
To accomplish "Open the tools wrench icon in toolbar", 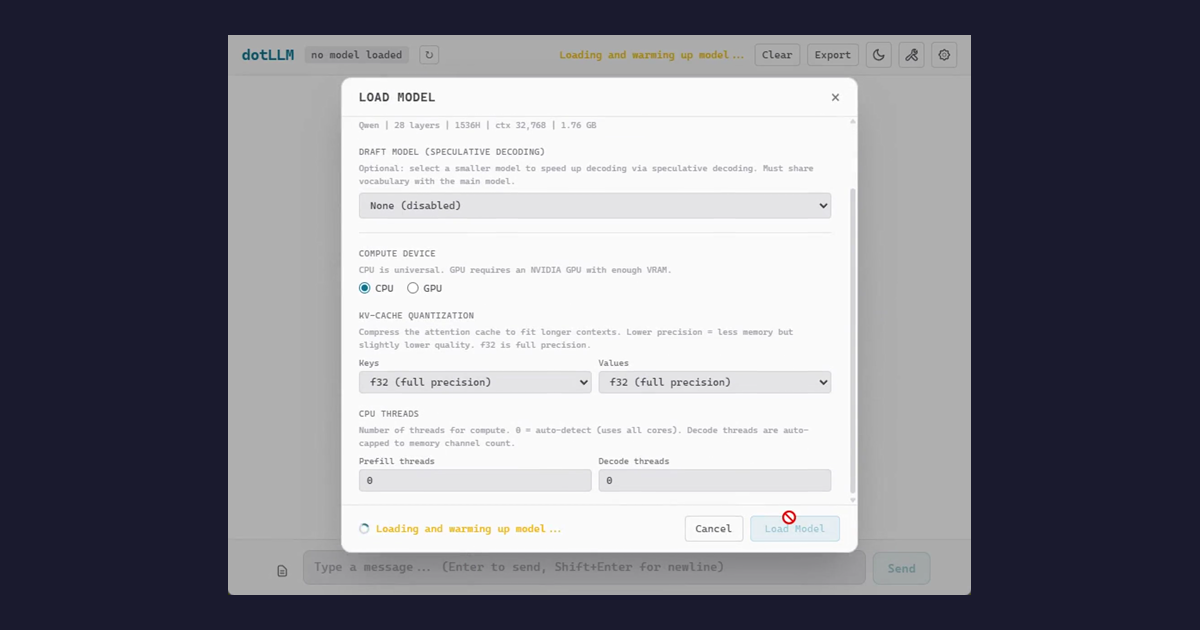I will click(x=911, y=54).
